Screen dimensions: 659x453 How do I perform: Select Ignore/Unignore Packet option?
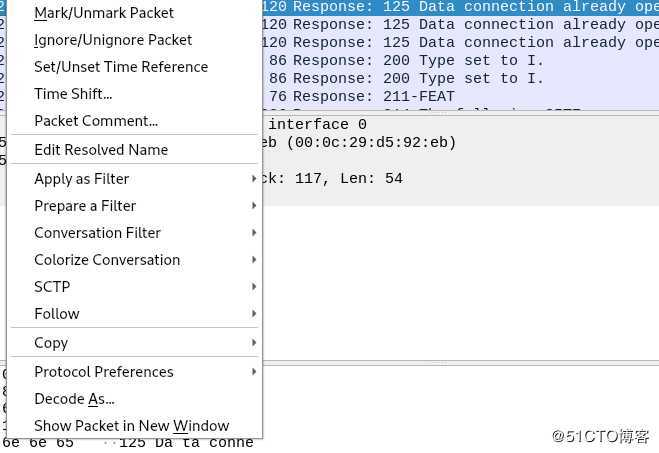(x=113, y=40)
